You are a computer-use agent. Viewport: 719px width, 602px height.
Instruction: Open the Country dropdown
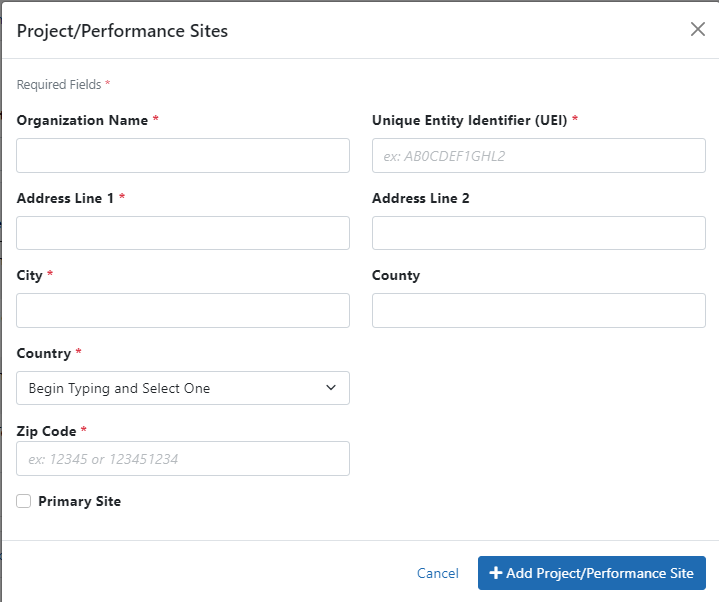point(183,388)
